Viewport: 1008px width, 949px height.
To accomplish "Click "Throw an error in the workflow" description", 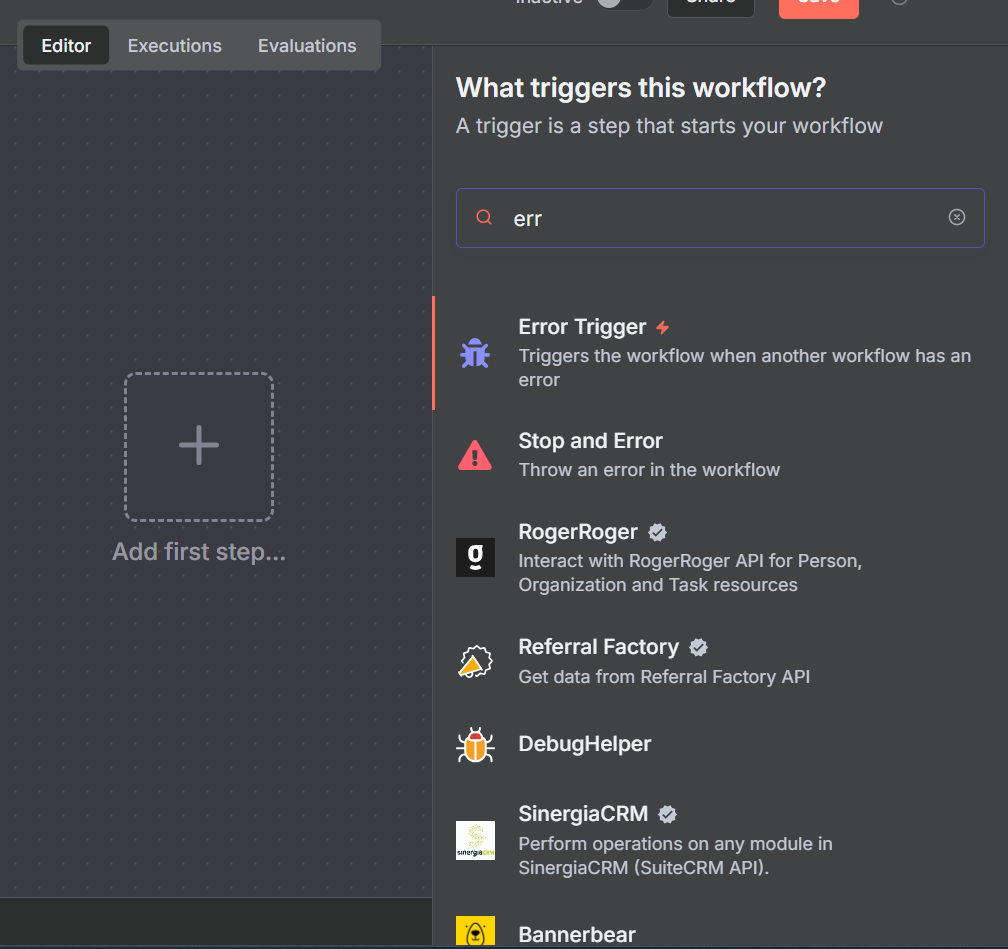I will (649, 470).
